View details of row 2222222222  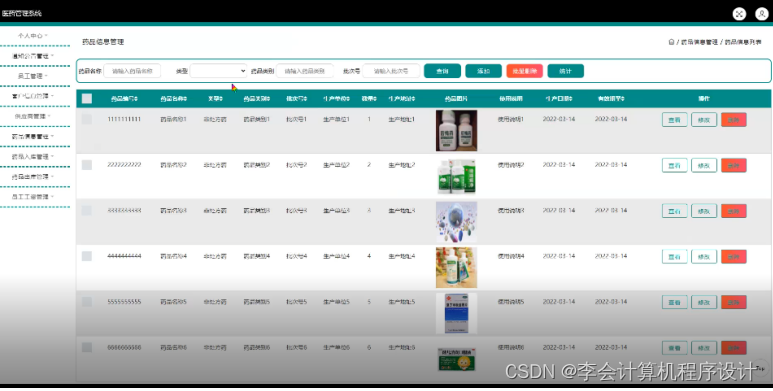[674, 165]
